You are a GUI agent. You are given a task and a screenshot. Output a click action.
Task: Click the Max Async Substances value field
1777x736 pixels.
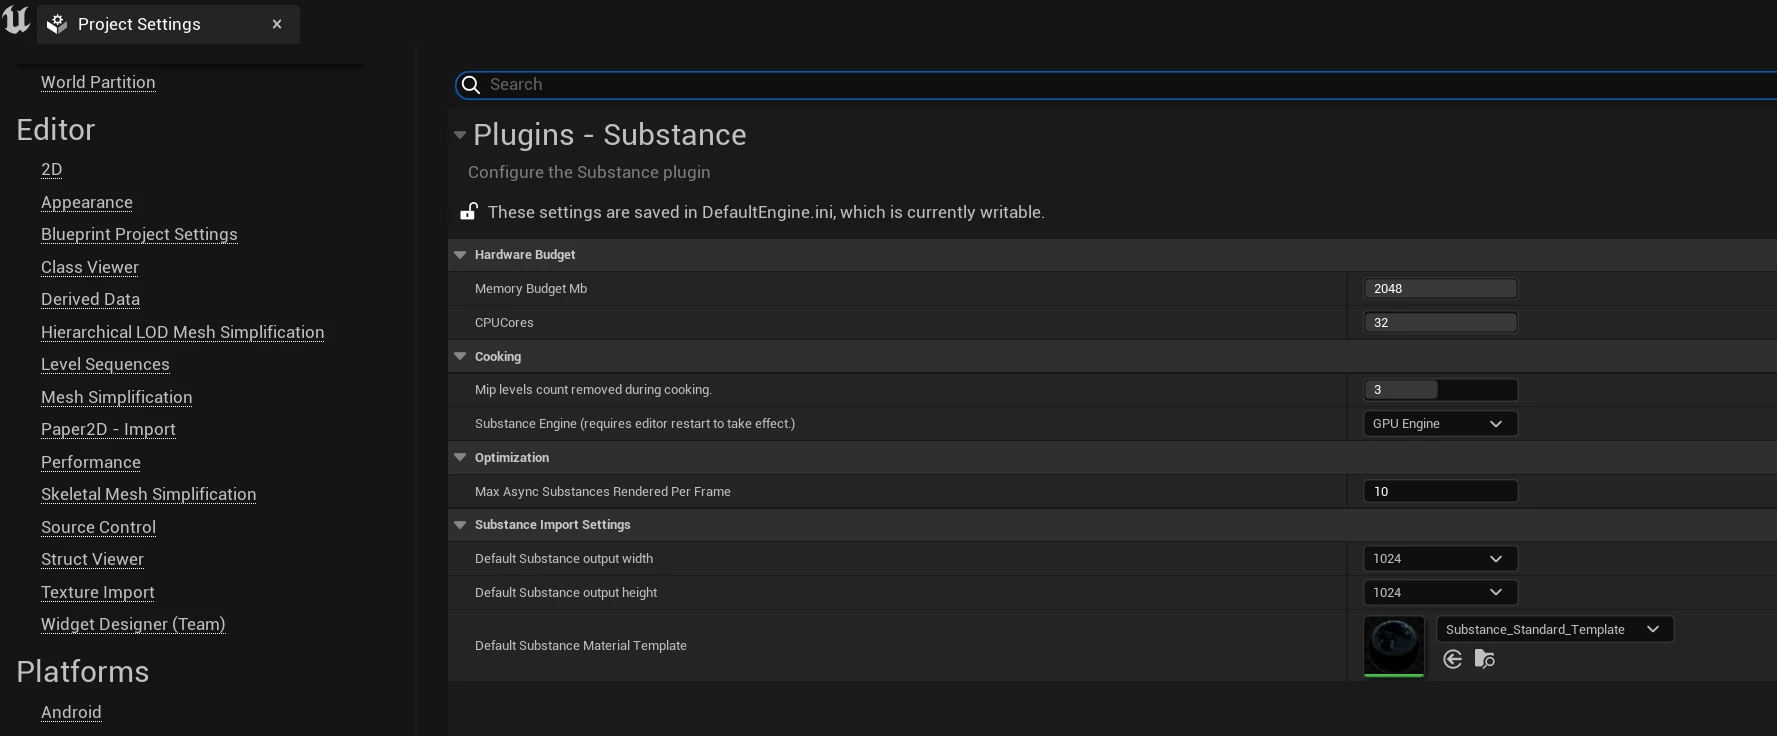click(x=1440, y=491)
